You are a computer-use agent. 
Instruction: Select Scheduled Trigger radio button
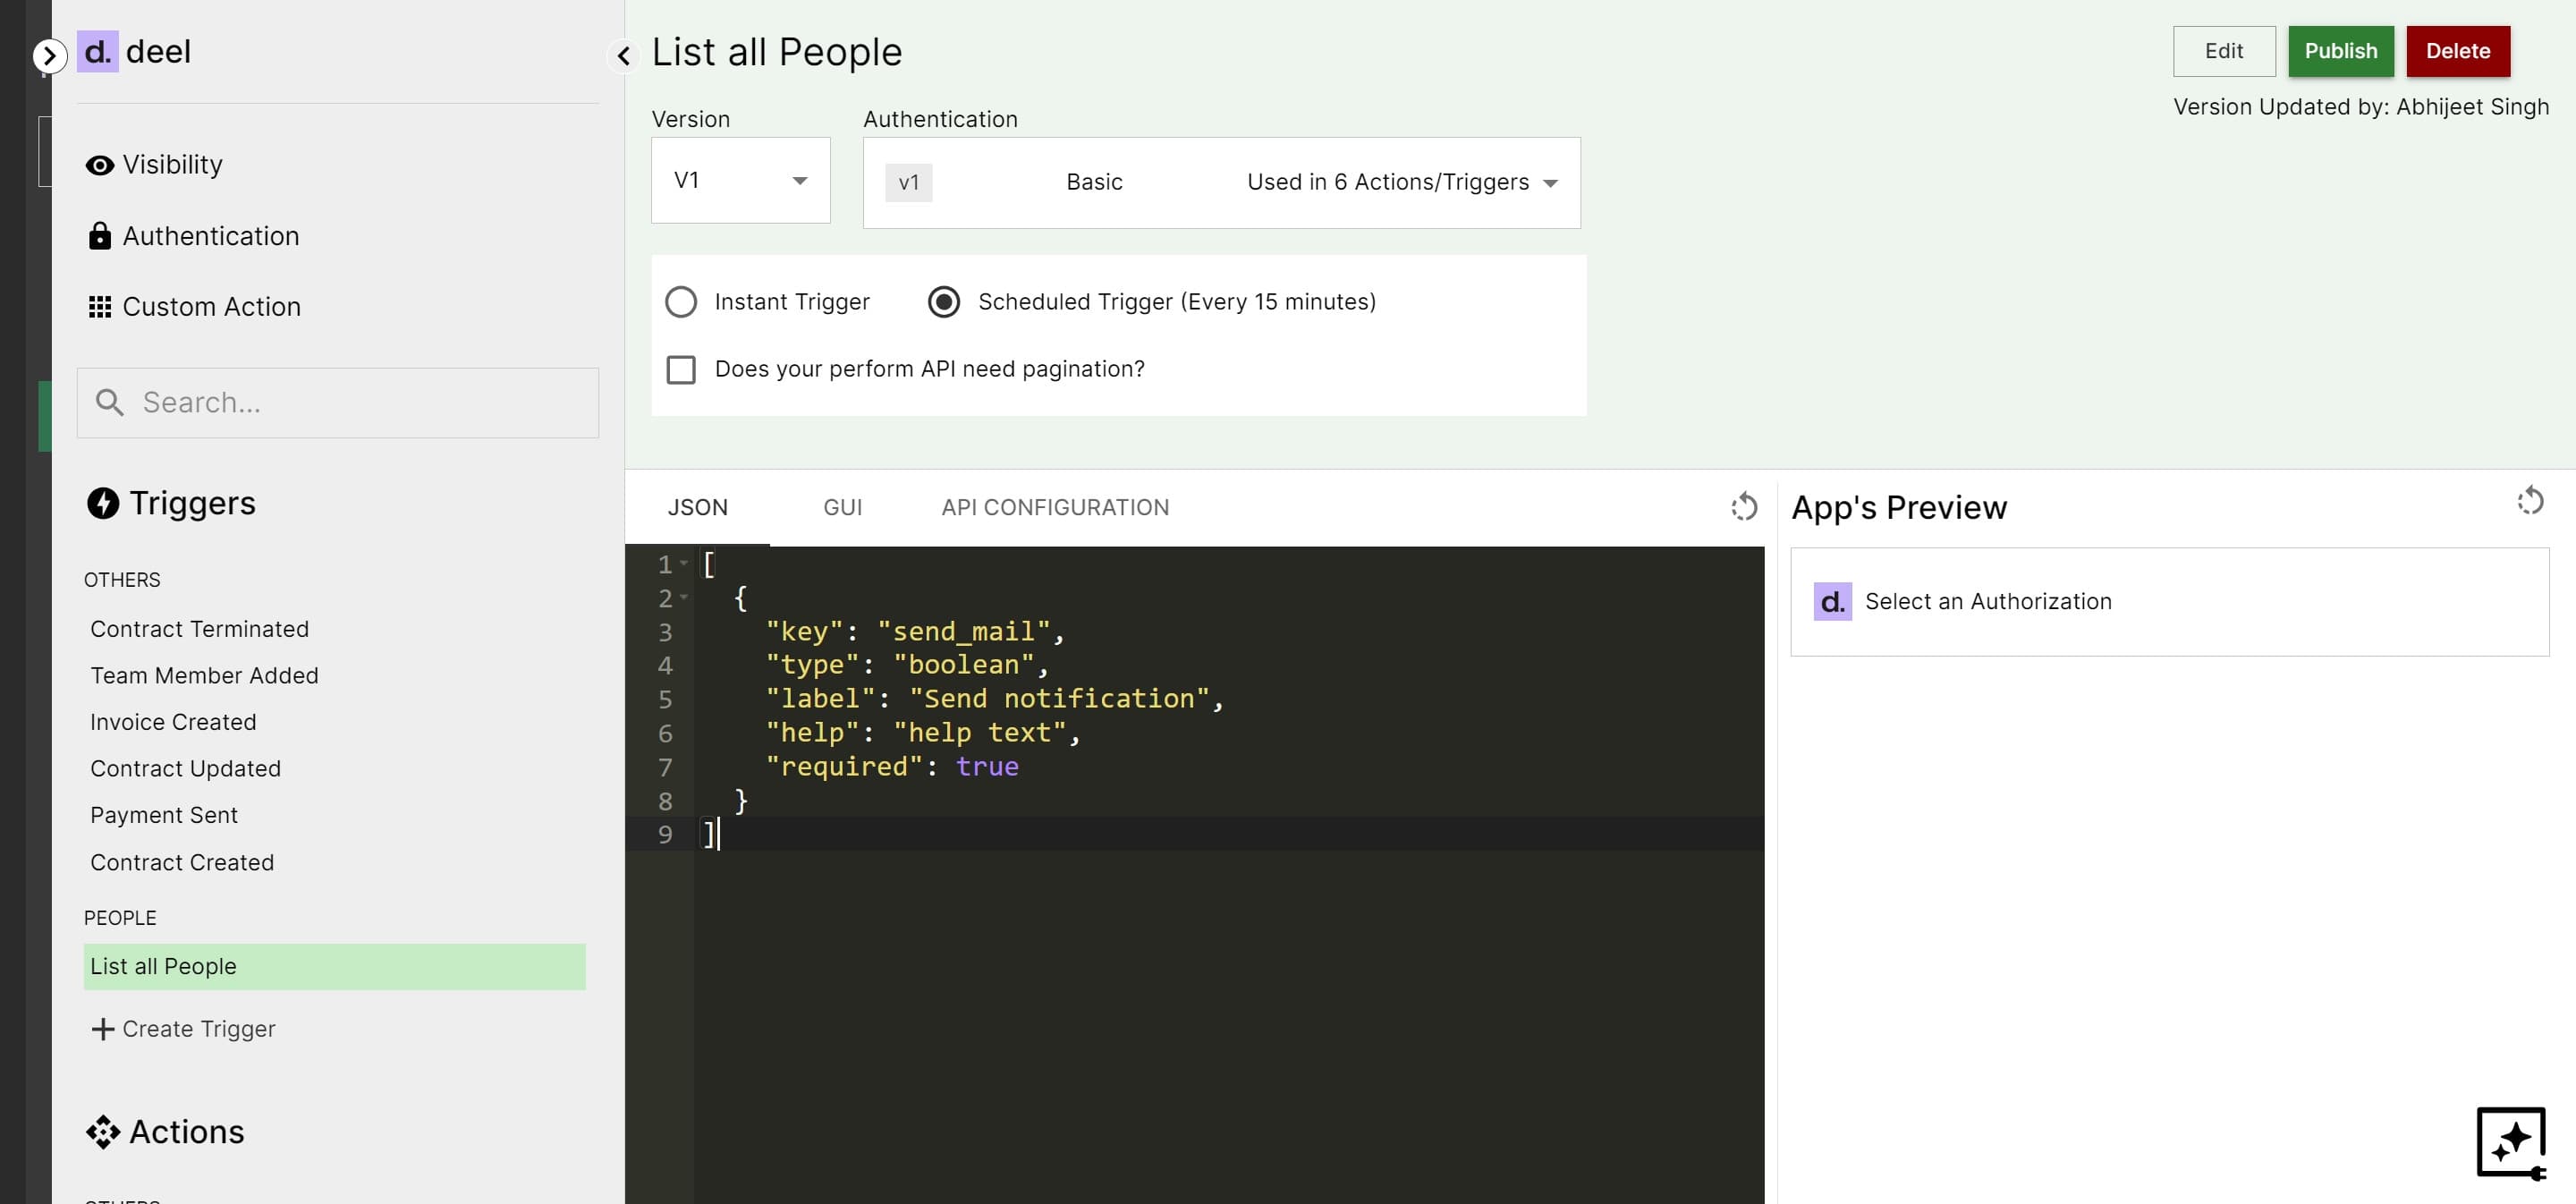click(x=944, y=302)
